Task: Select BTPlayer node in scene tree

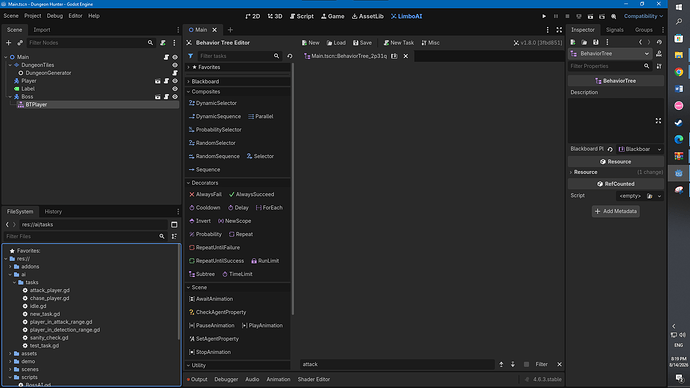Action: coord(36,105)
